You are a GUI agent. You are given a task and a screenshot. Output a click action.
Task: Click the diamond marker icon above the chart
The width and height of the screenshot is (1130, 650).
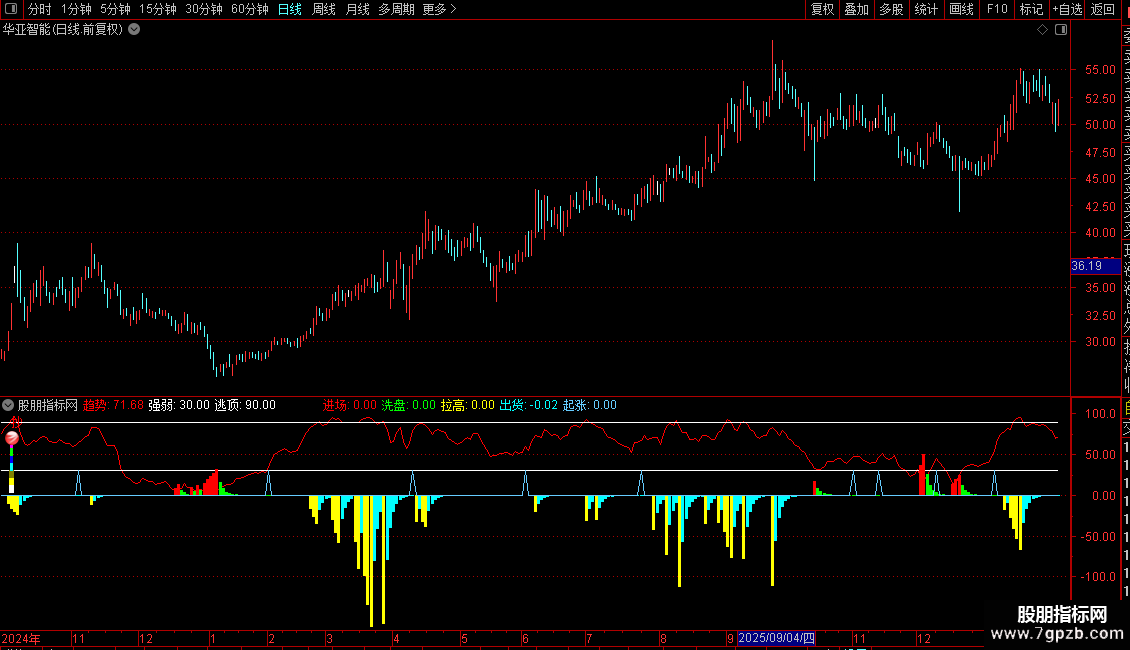pyautogui.click(x=1042, y=30)
